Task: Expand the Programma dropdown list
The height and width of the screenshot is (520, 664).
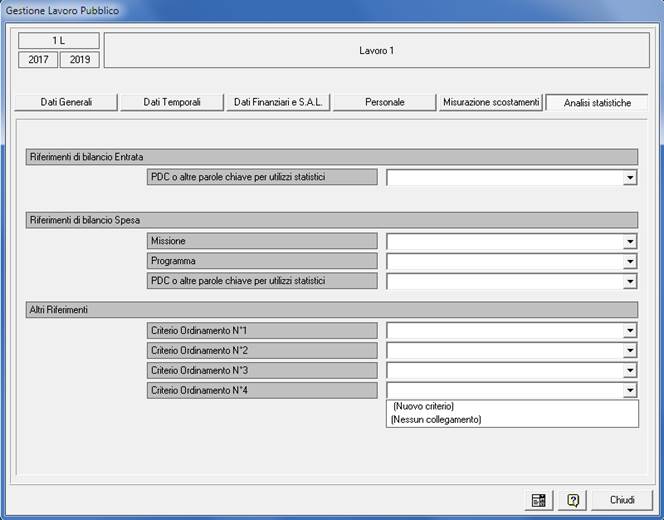Action: [630, 262]
